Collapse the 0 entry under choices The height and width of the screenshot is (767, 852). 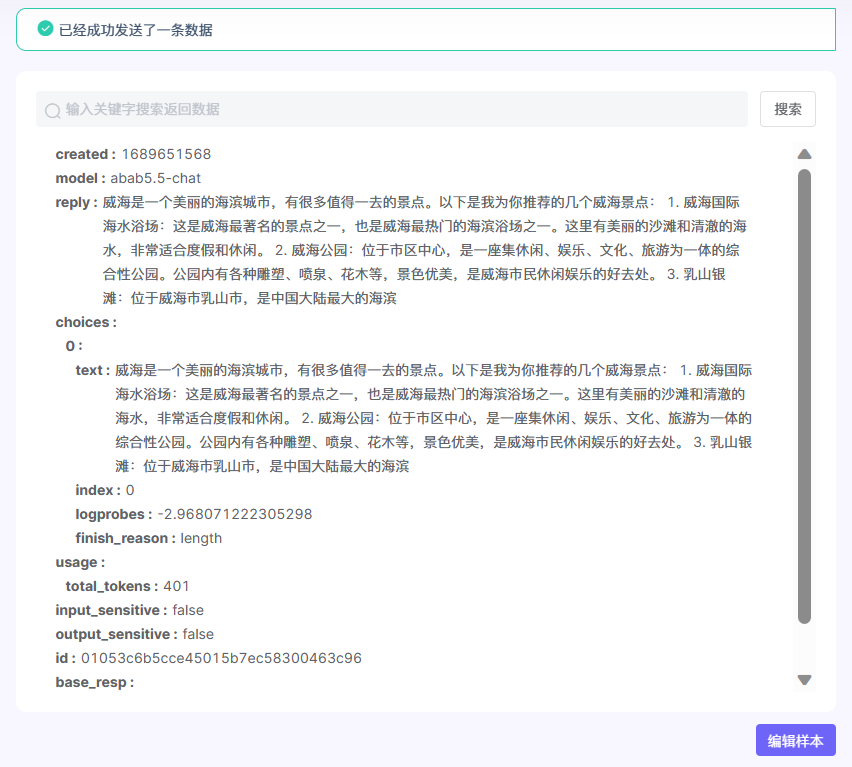[72, 346]
